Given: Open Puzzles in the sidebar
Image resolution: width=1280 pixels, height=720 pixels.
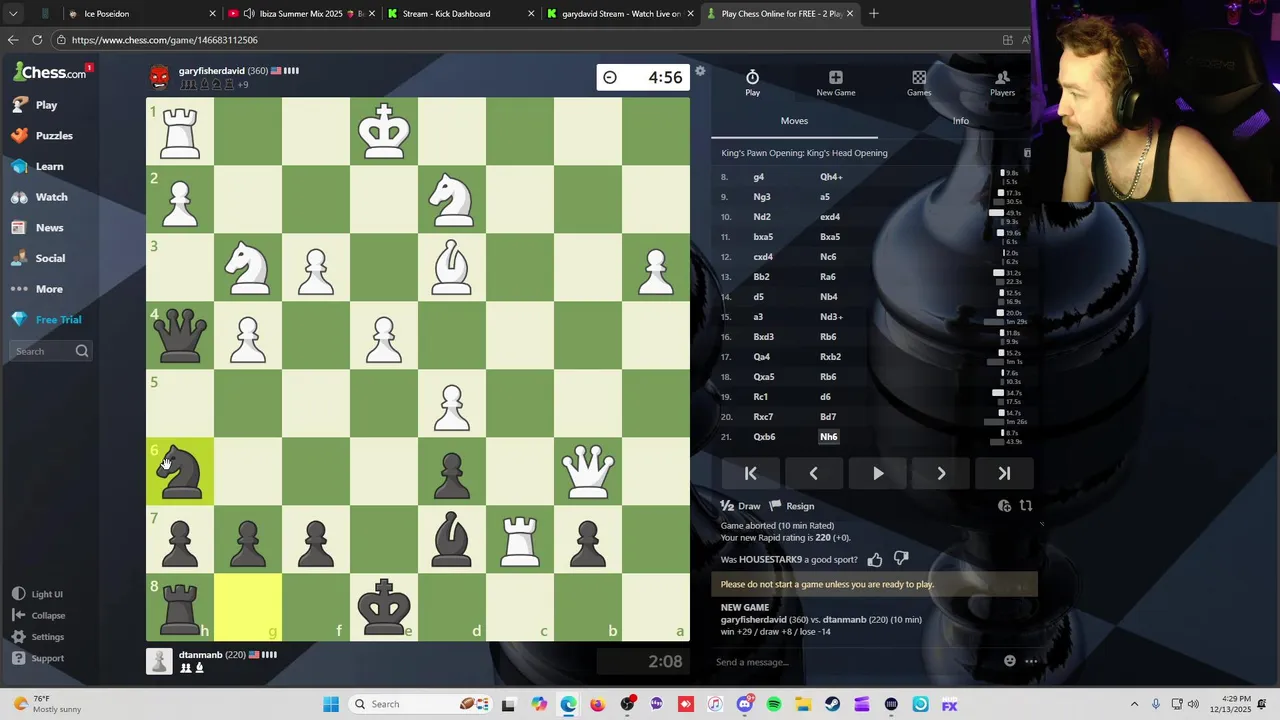Looking at the screenshot, I should (x=43, y=136).
